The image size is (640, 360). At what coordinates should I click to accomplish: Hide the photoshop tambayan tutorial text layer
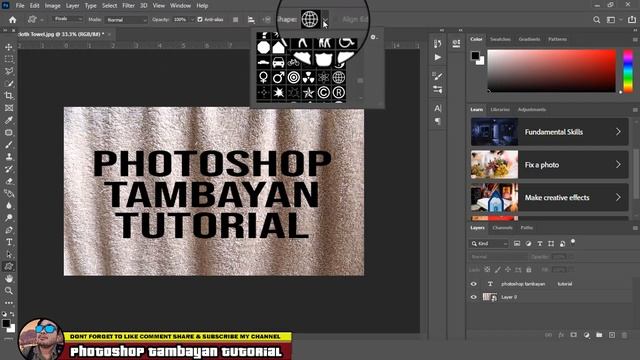click(473, 284)
